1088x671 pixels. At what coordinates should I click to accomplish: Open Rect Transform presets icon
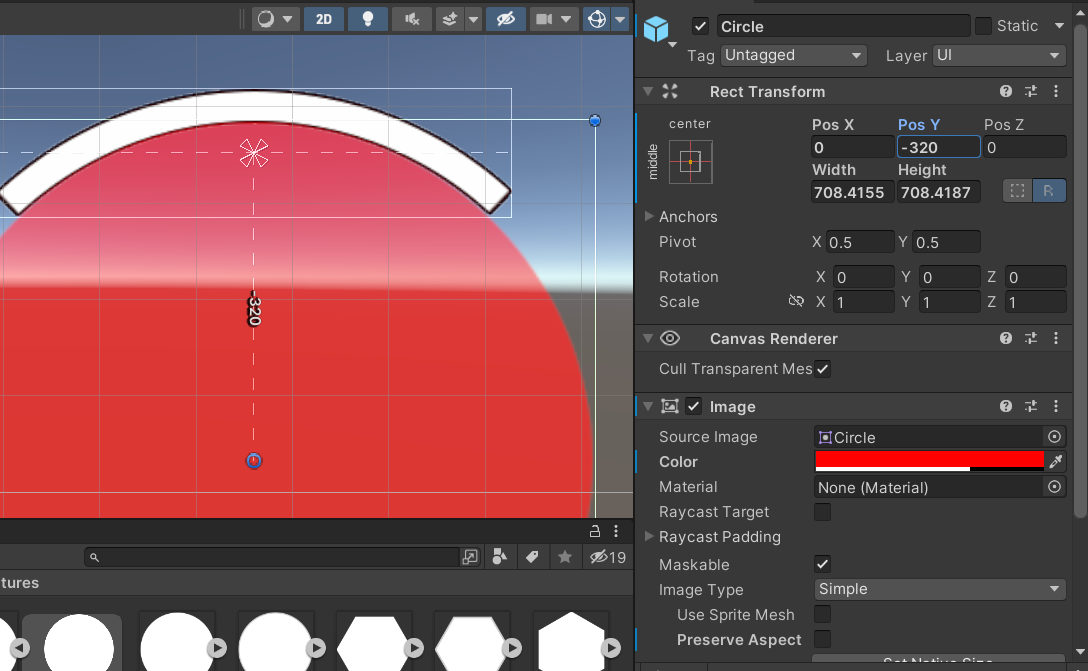[x=1031, y=91]
